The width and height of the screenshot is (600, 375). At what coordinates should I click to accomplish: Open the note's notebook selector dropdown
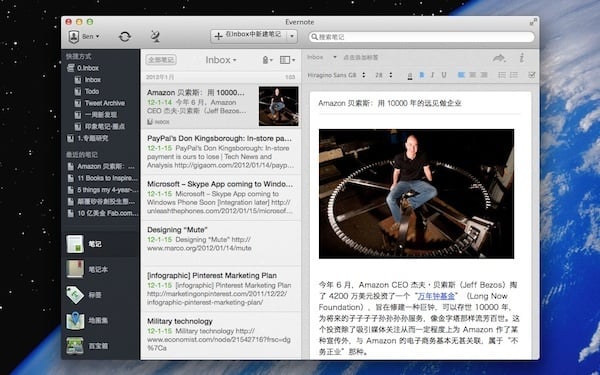click(x=321, y=57)
